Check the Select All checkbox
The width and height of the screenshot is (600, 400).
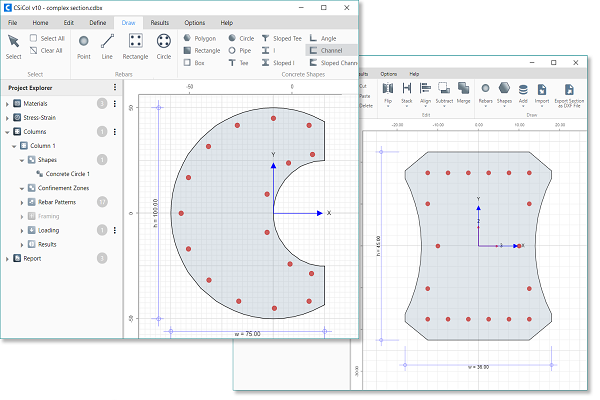coord(34,38)
